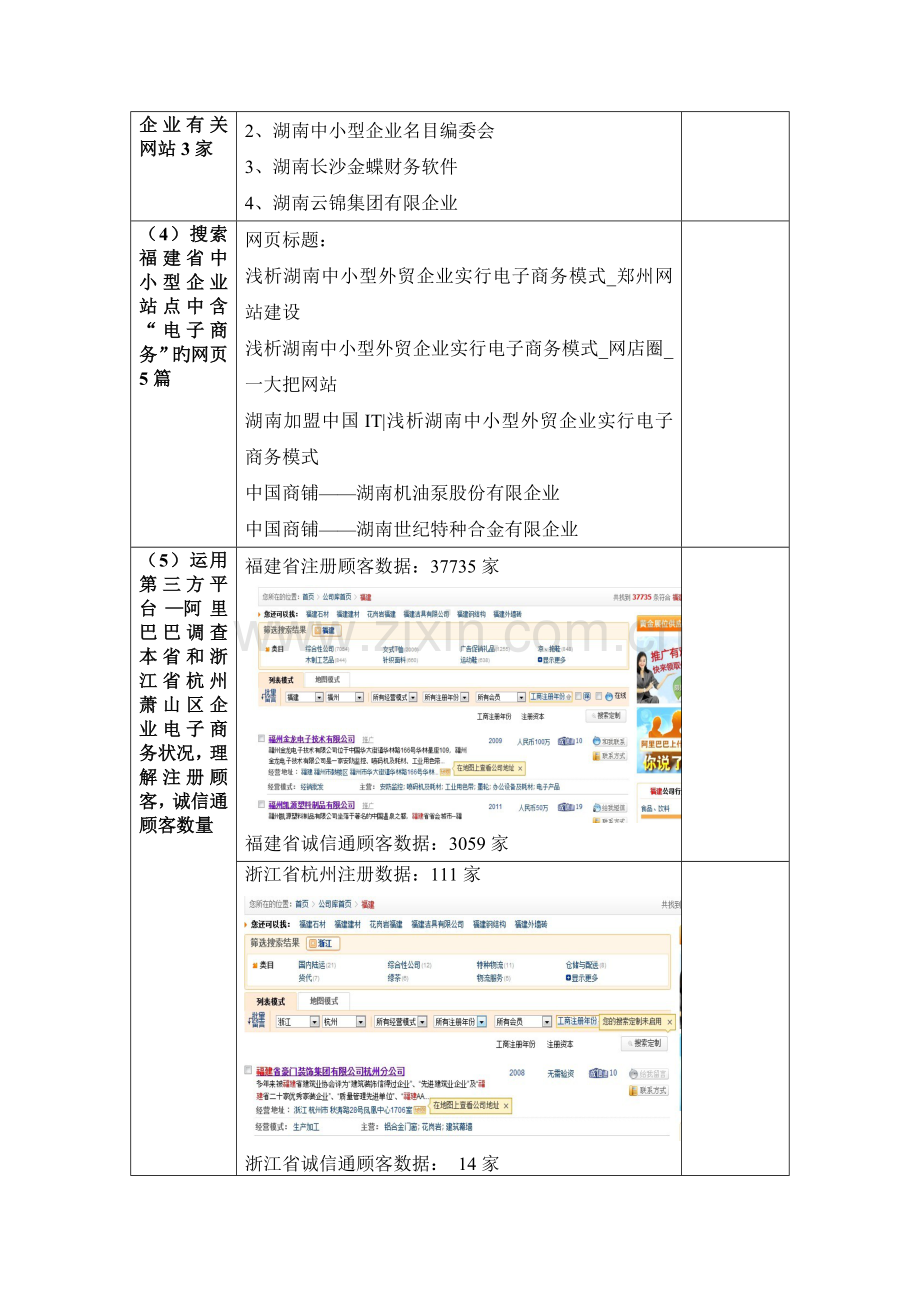Choose category 特种物流
The width and height of the screenshot is (920, 1302).
(x=489, y=965)
